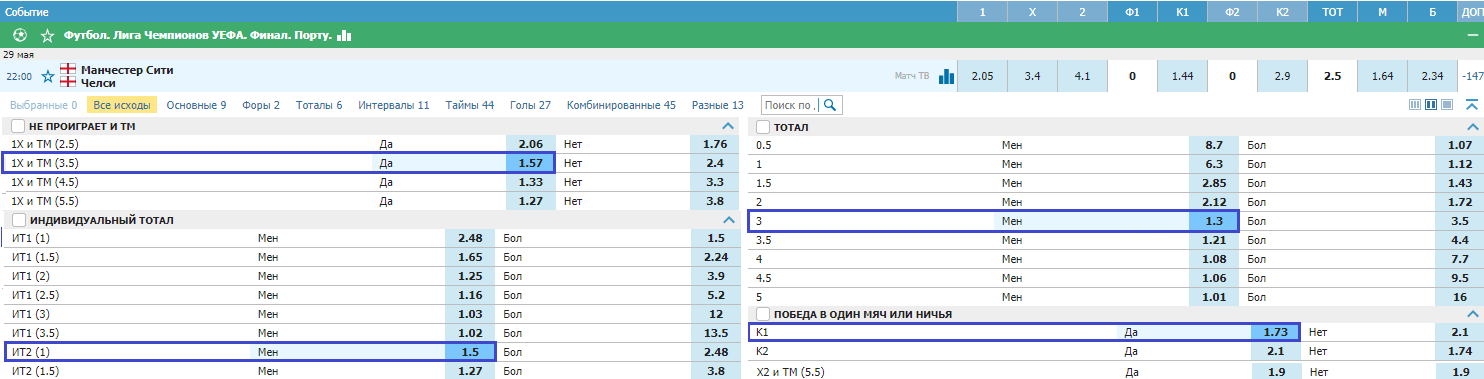This screenshot has width=1484, height=379.
Task: Open the Тоталы 6 tab
Action: pyautogui.click(x=319, y=105)
